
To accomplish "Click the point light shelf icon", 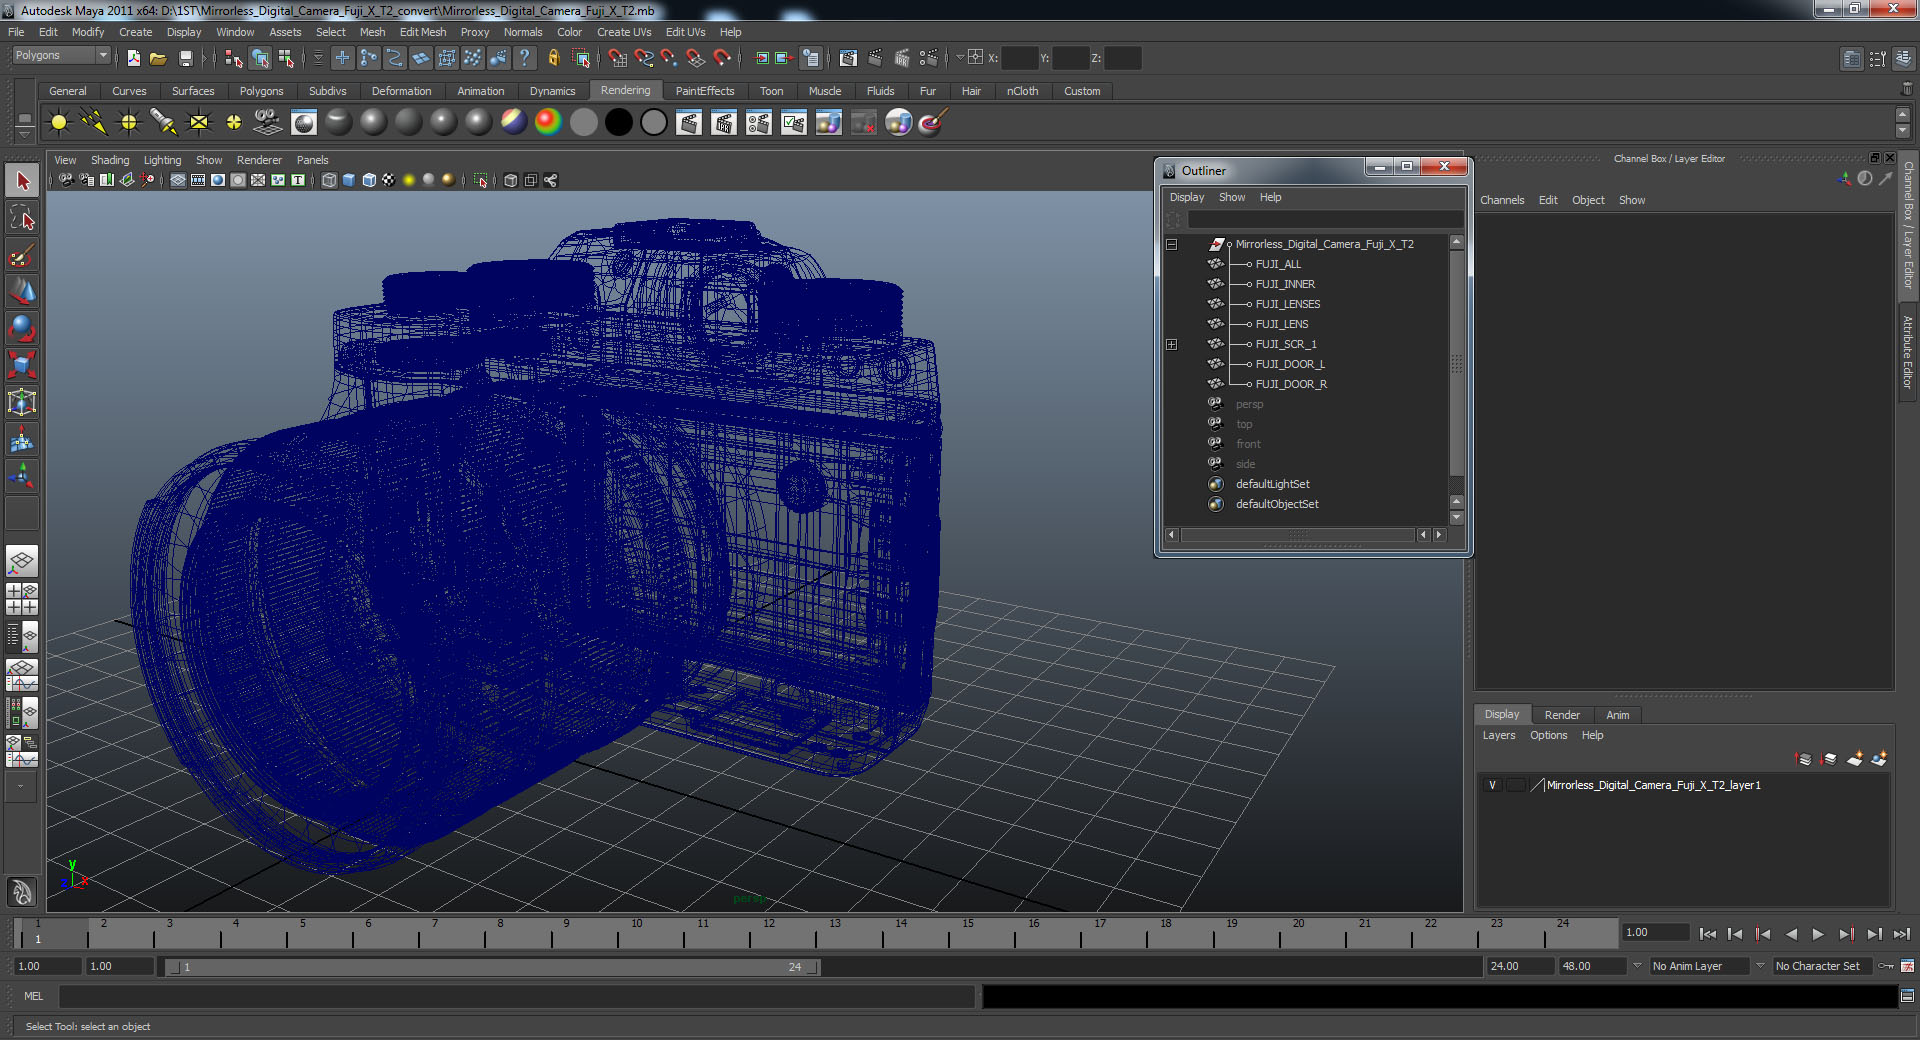I will click(x=129, y=122).
